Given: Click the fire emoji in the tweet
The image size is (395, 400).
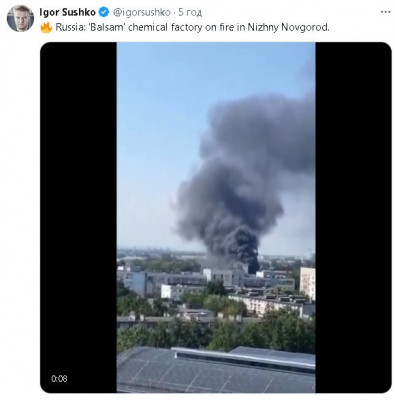Looking at the screenshot, I should click(x=46, y=27).
